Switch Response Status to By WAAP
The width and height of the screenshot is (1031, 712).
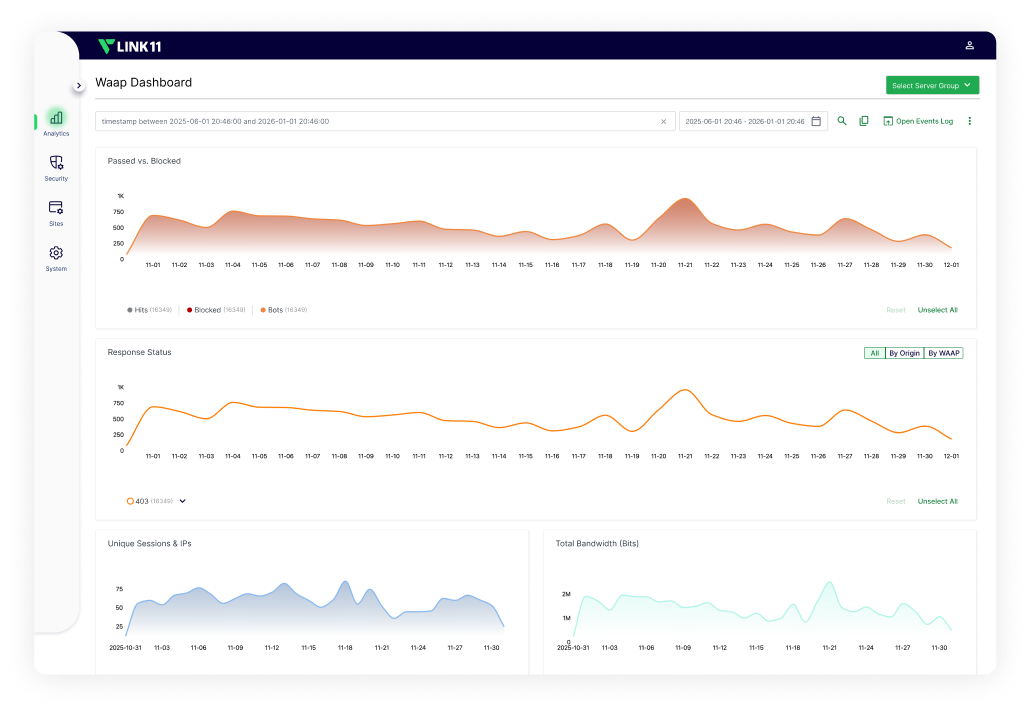click(943, 353)
